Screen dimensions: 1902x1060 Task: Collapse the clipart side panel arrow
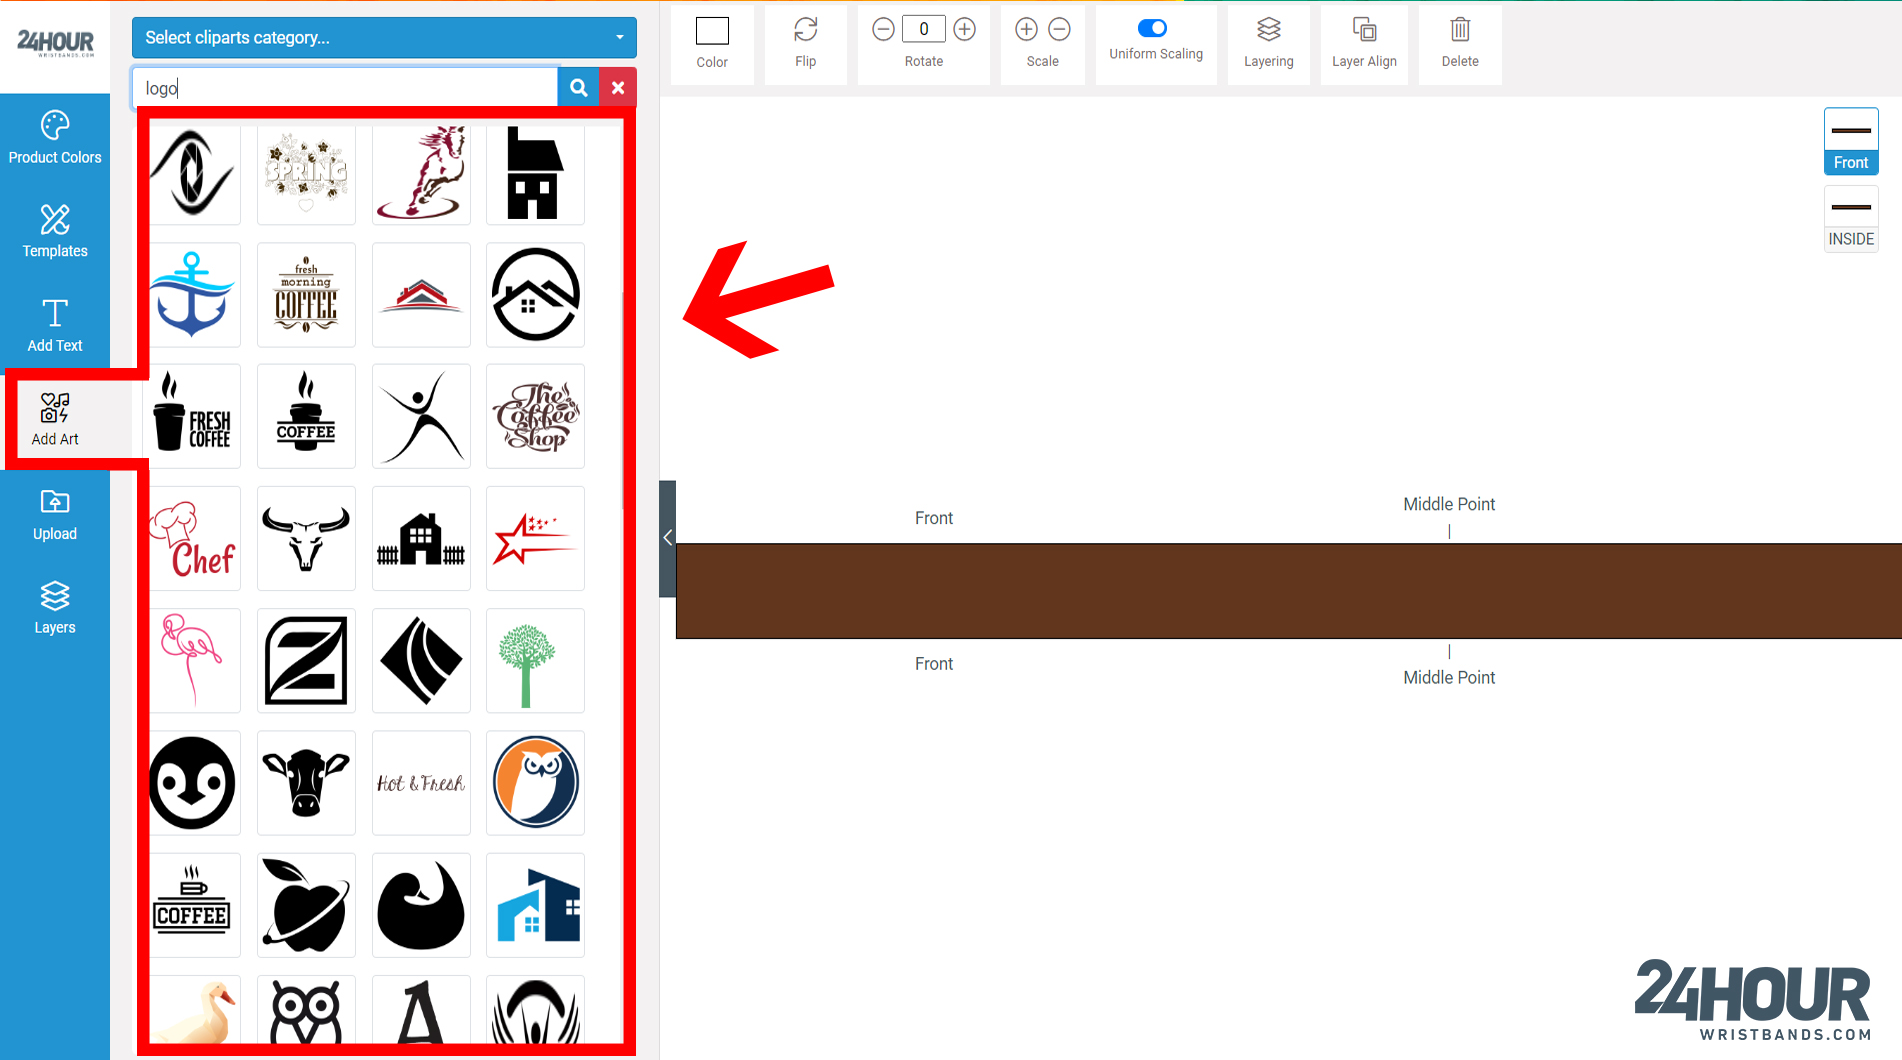tap(667, 538)
